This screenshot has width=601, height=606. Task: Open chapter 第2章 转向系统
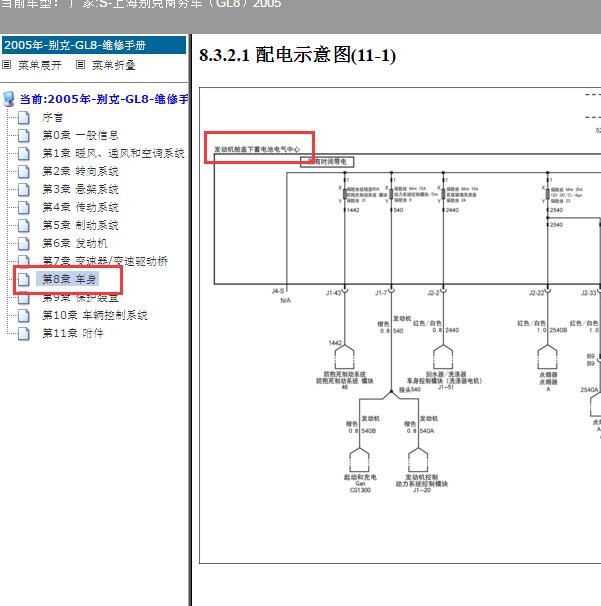tap(80, 171)
